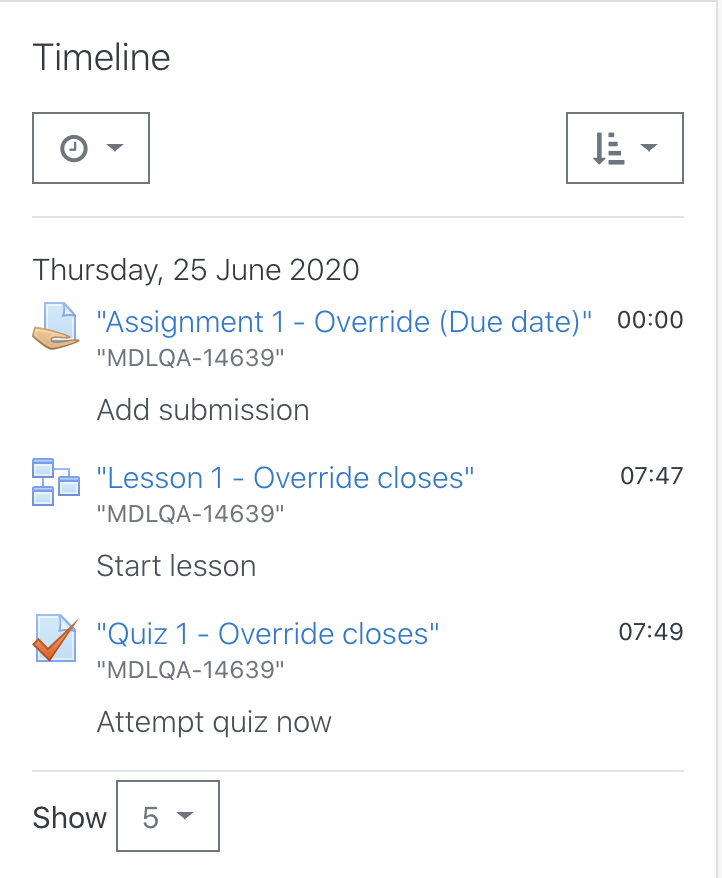
Task: Open "Lesson 1 - Override closes" link
Action: click(x=285, y=478)
